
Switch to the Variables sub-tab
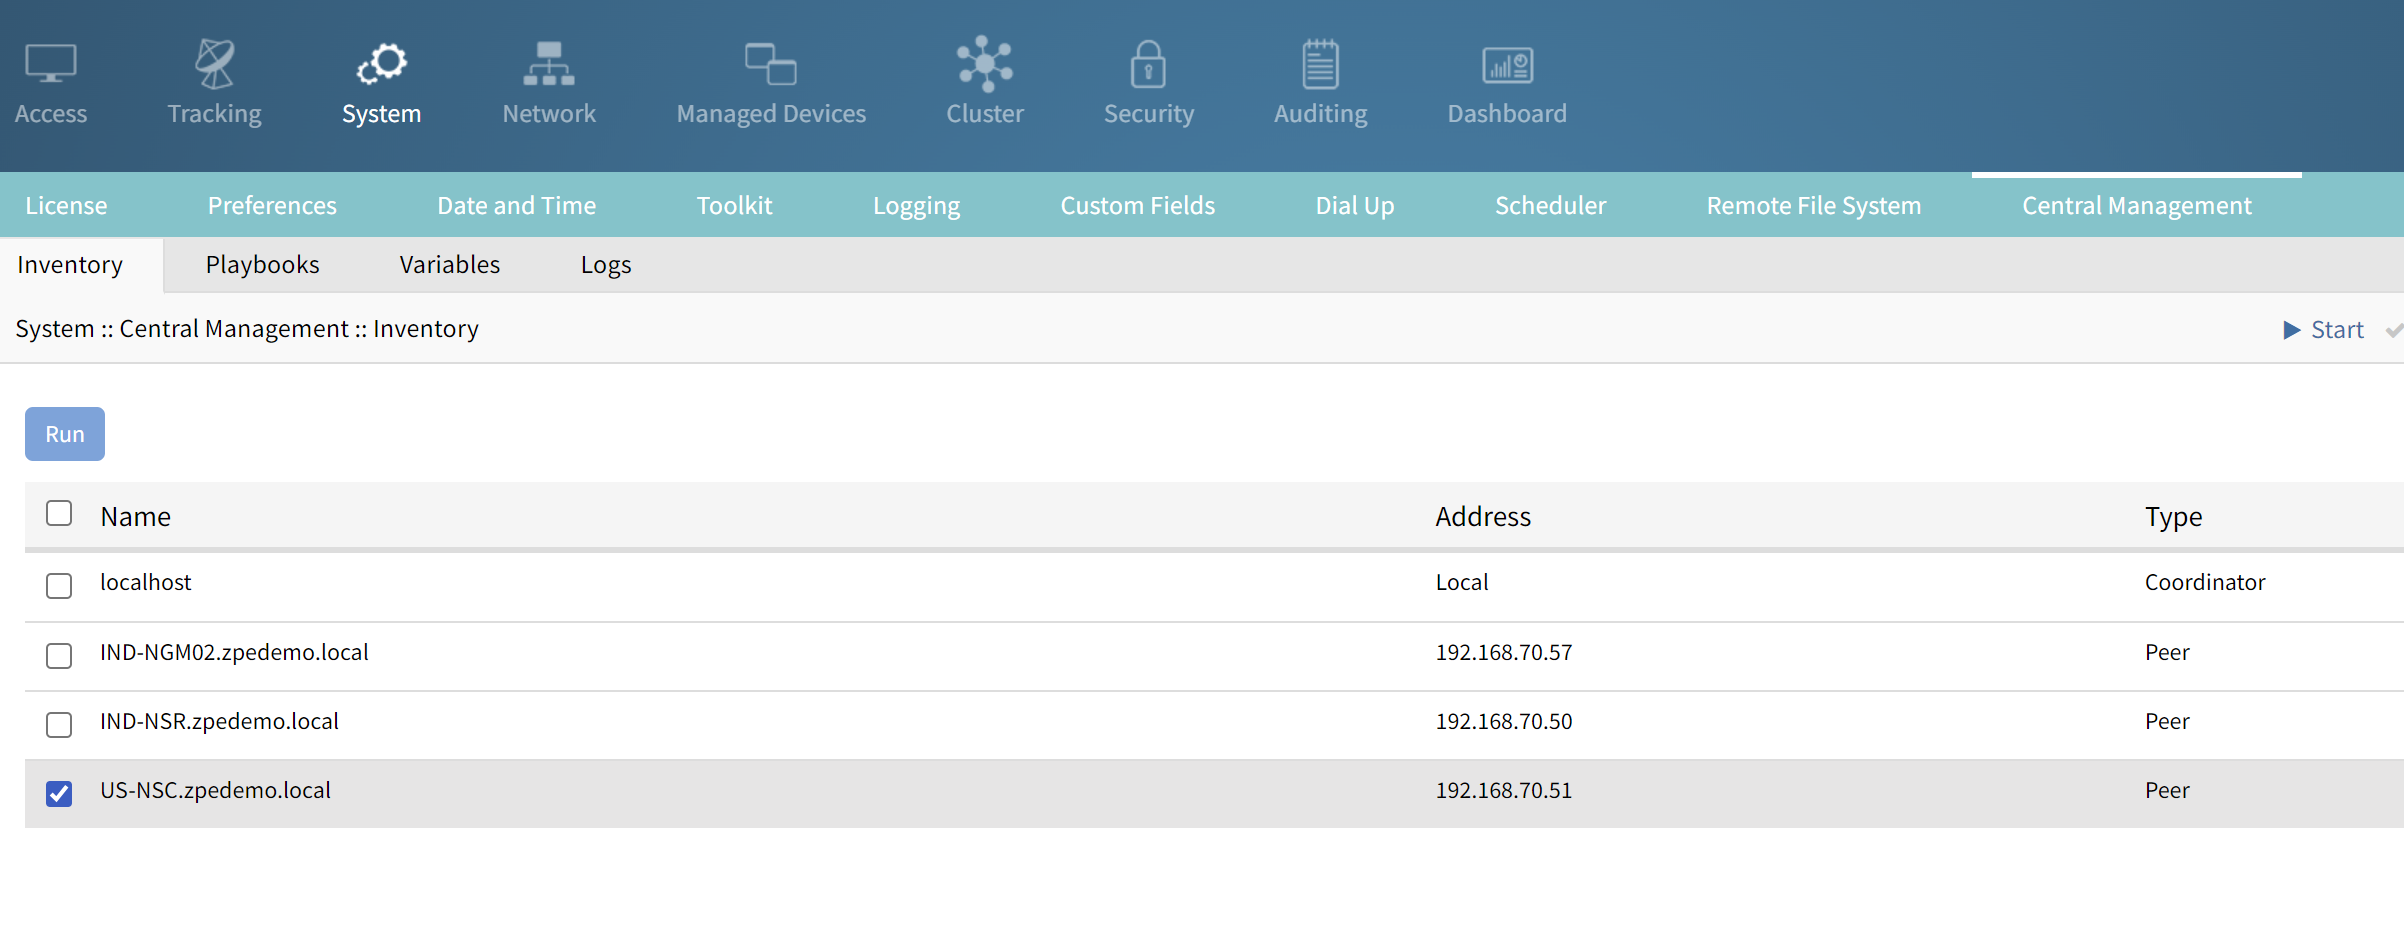click(x=449, y=265)
